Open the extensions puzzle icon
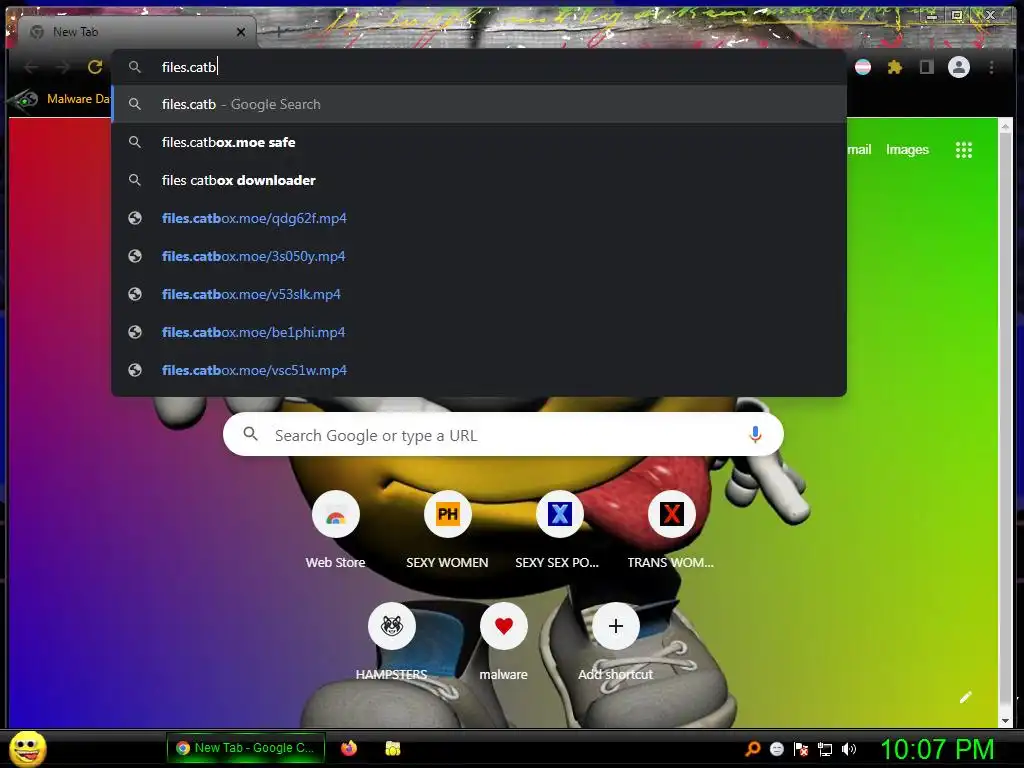 point(895,67)
